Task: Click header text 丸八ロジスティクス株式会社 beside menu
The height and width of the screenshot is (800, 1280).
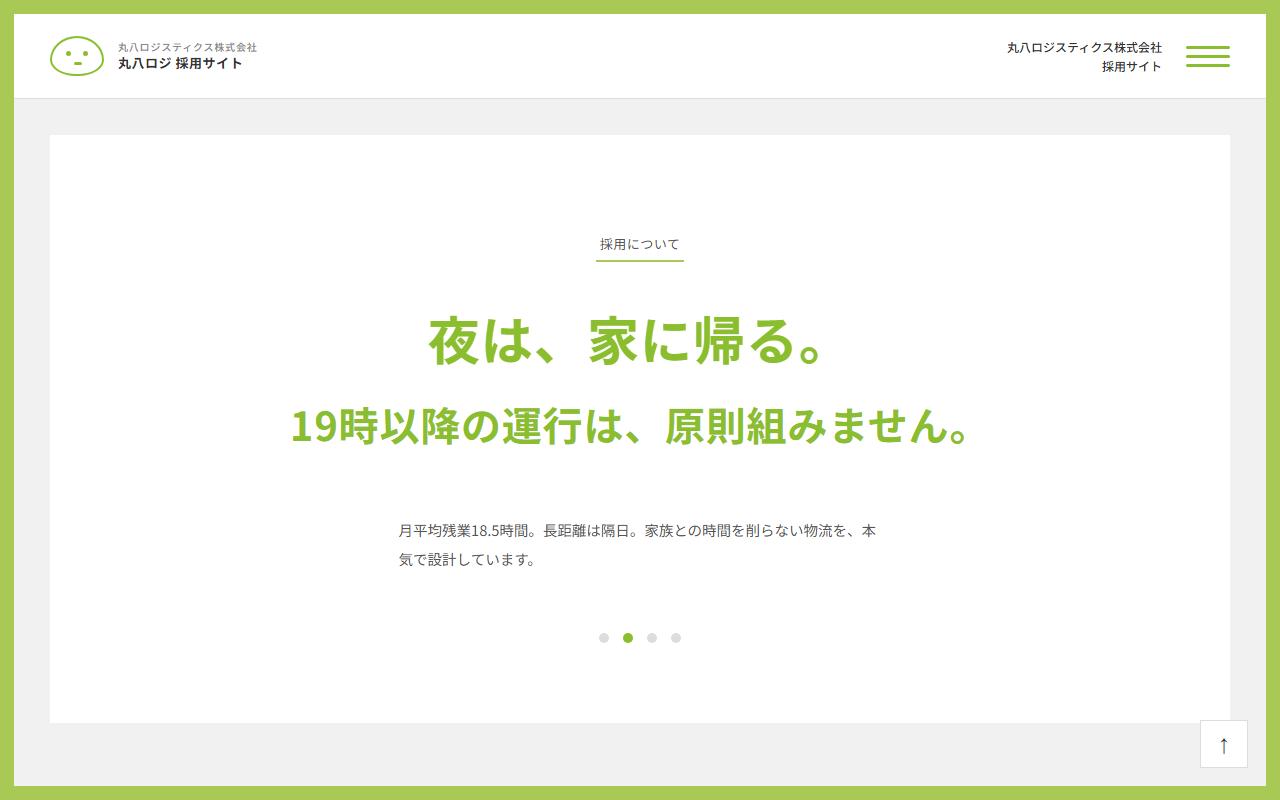Action: pos(1084,47)
